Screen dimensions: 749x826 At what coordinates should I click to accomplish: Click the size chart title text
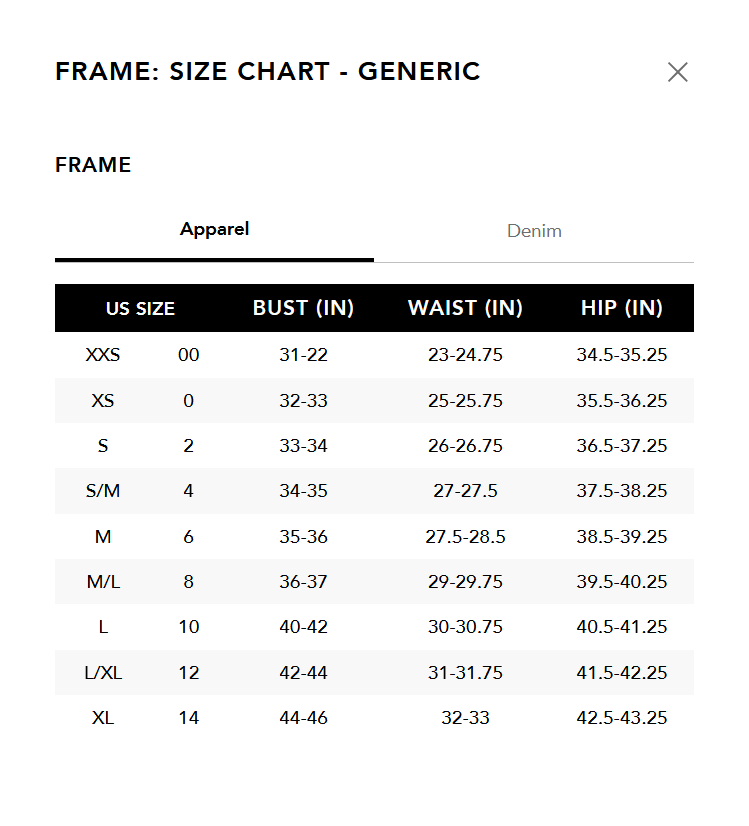click(x=268, y=72)
